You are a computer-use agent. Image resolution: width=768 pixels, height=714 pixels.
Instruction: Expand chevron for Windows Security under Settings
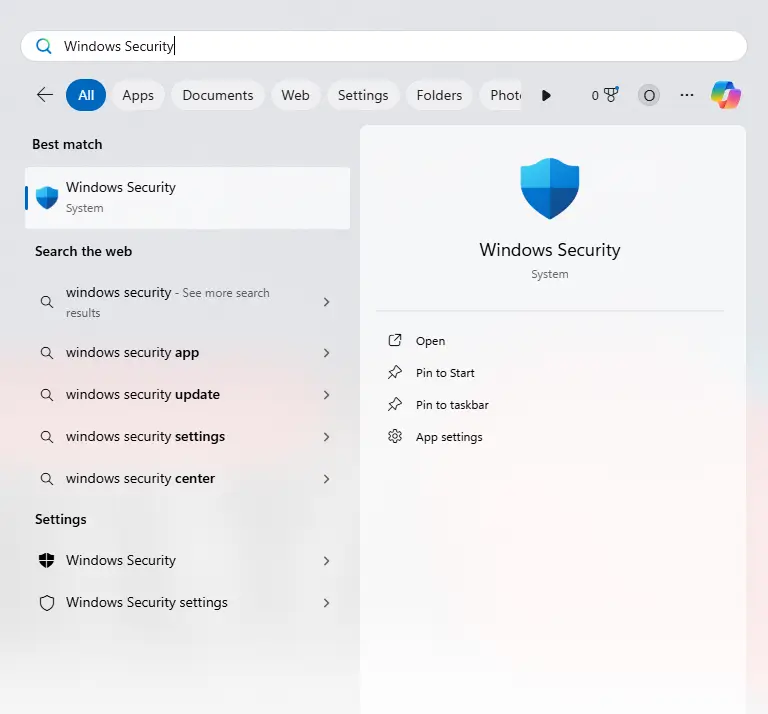326,561
